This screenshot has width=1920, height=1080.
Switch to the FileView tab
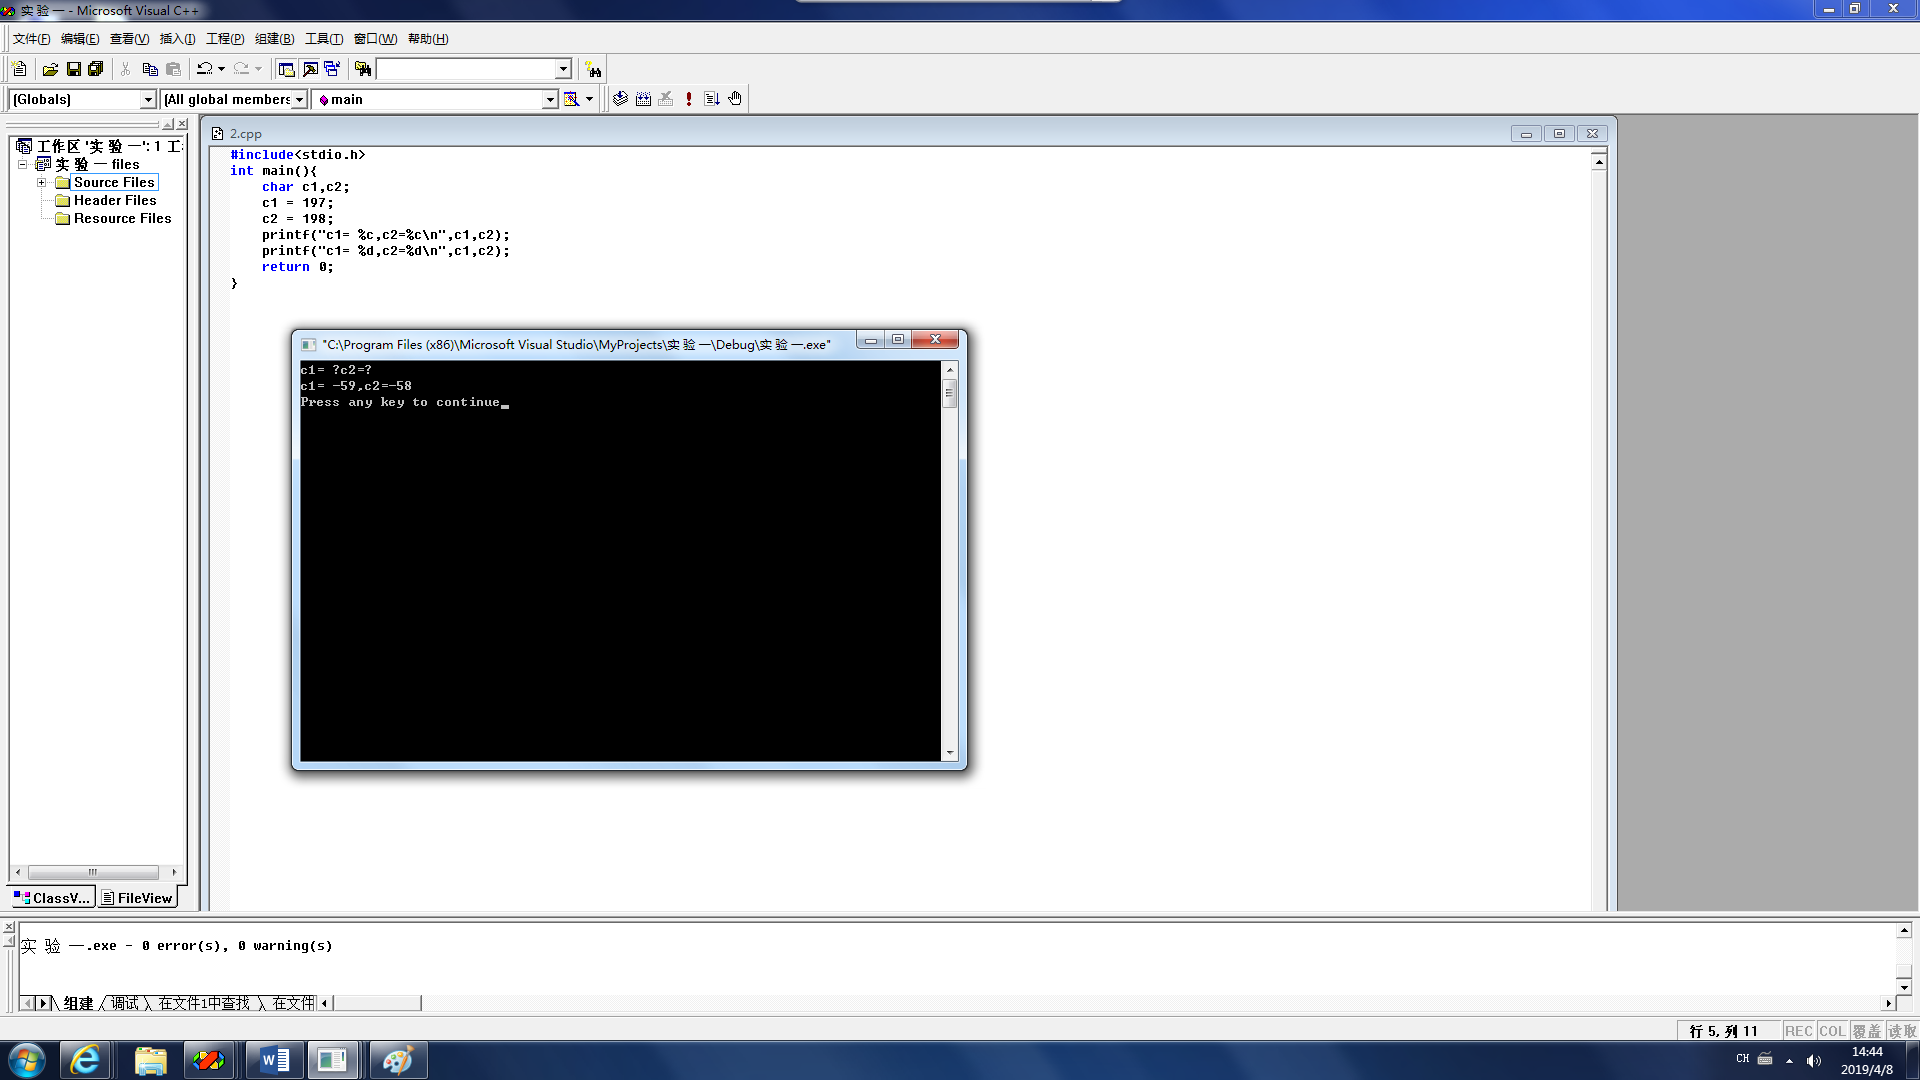(x=137, y=898)
